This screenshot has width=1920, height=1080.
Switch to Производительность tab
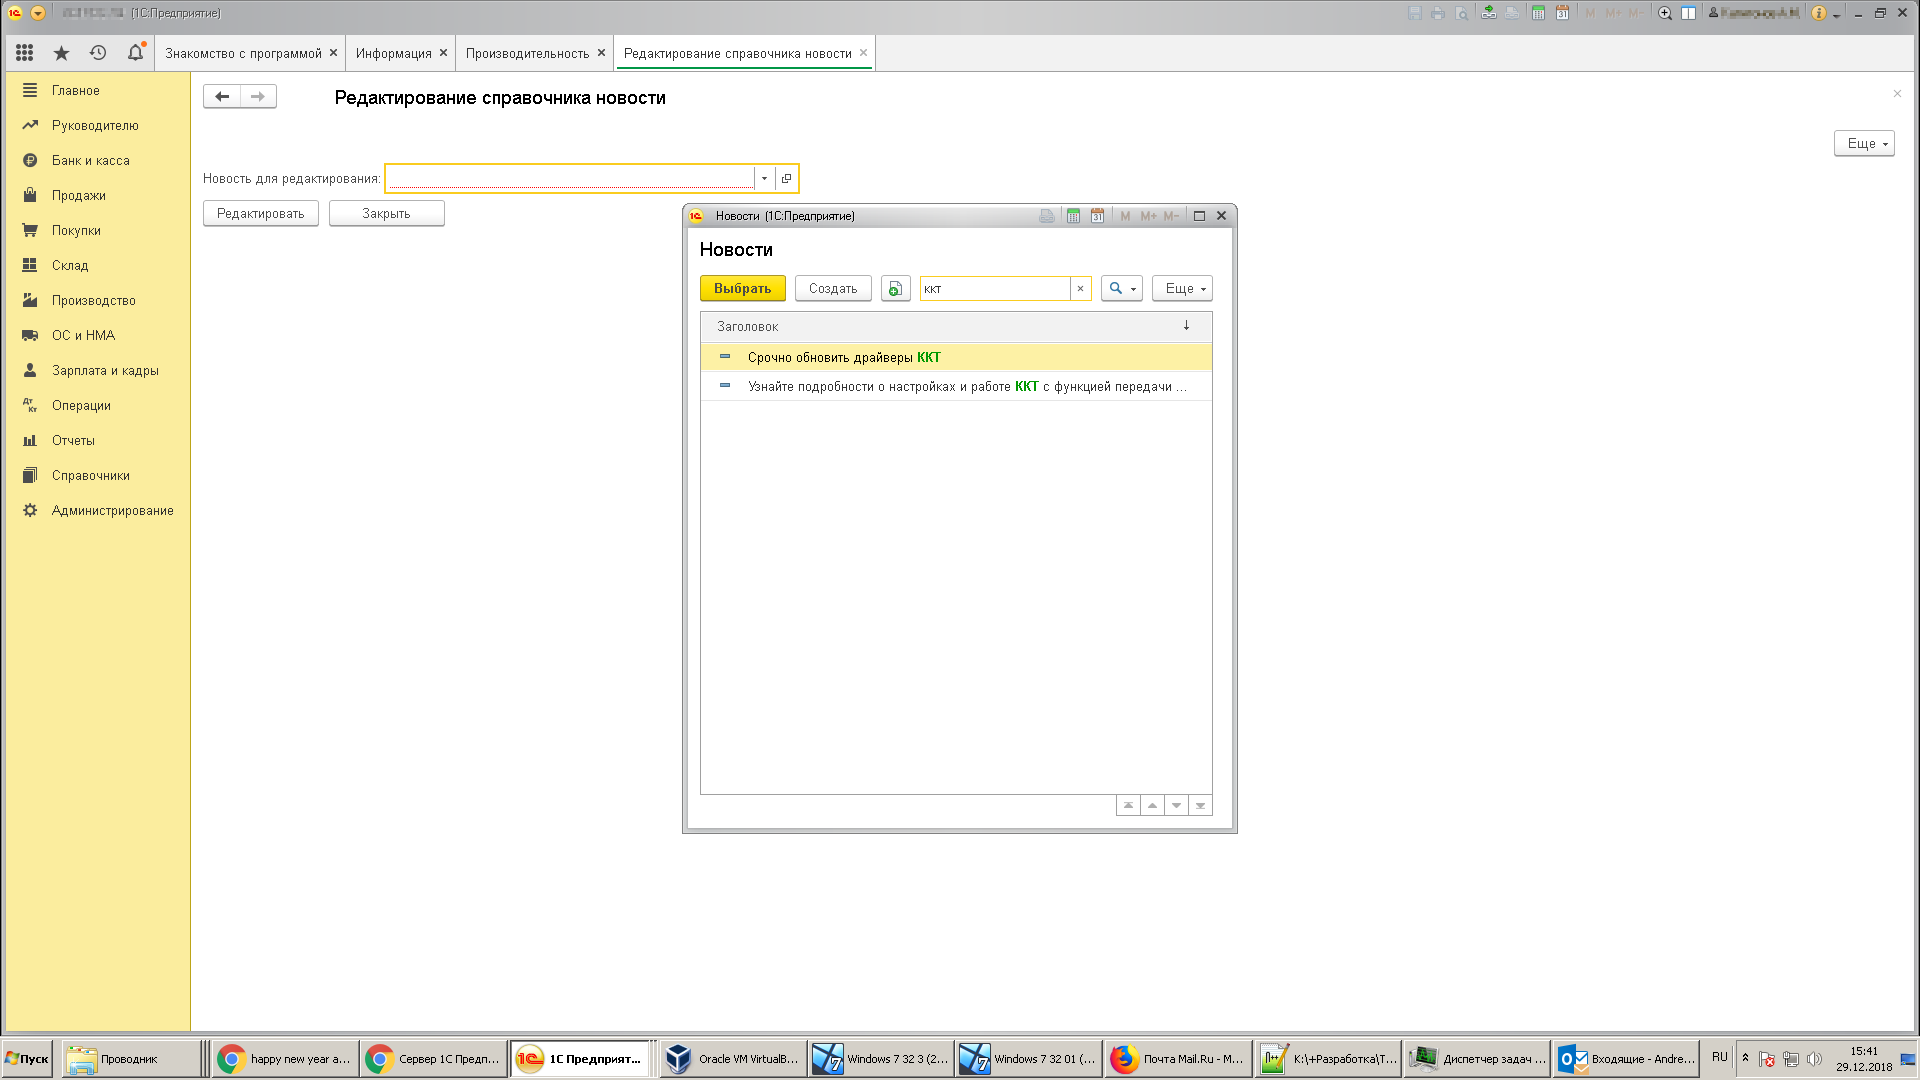click(527, 53)
